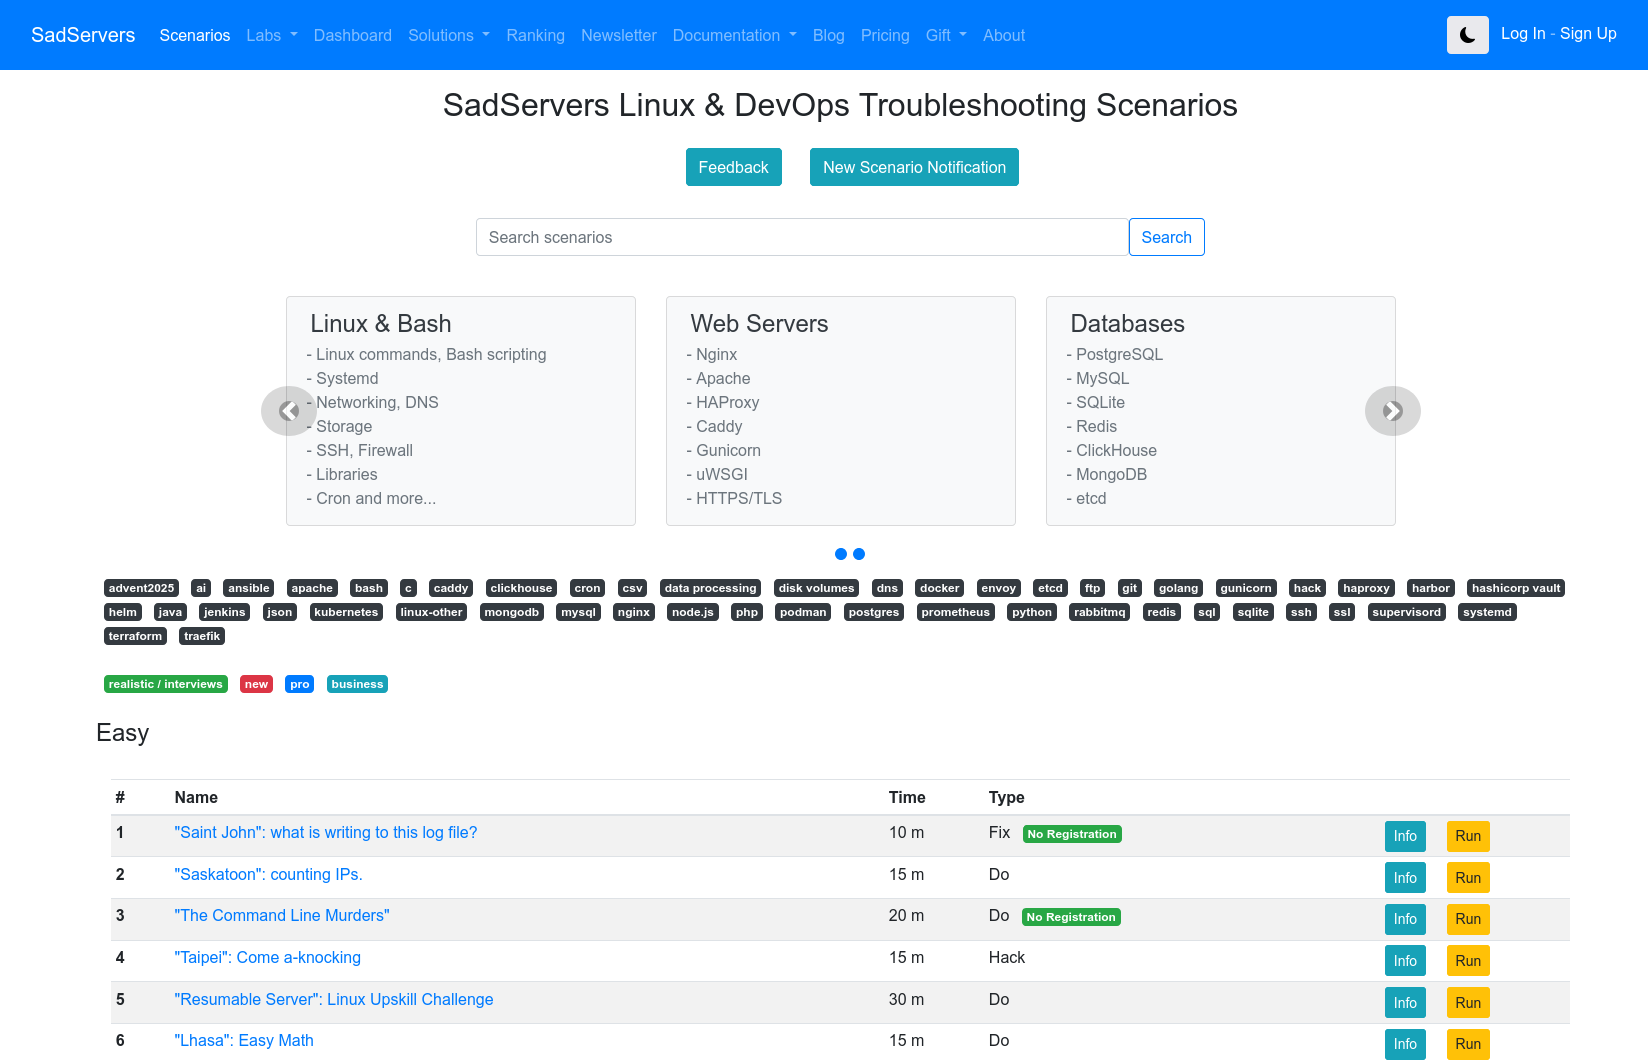Click Run for the Saint John scenario
Viewport: 1648px width, 1060px height.
coord(1468,836)
